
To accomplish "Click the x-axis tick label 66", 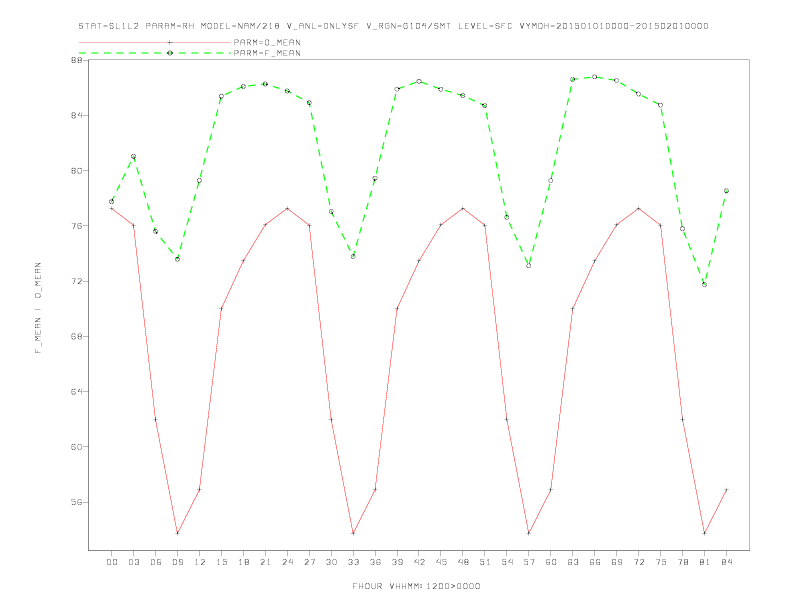I will [595, 562].
